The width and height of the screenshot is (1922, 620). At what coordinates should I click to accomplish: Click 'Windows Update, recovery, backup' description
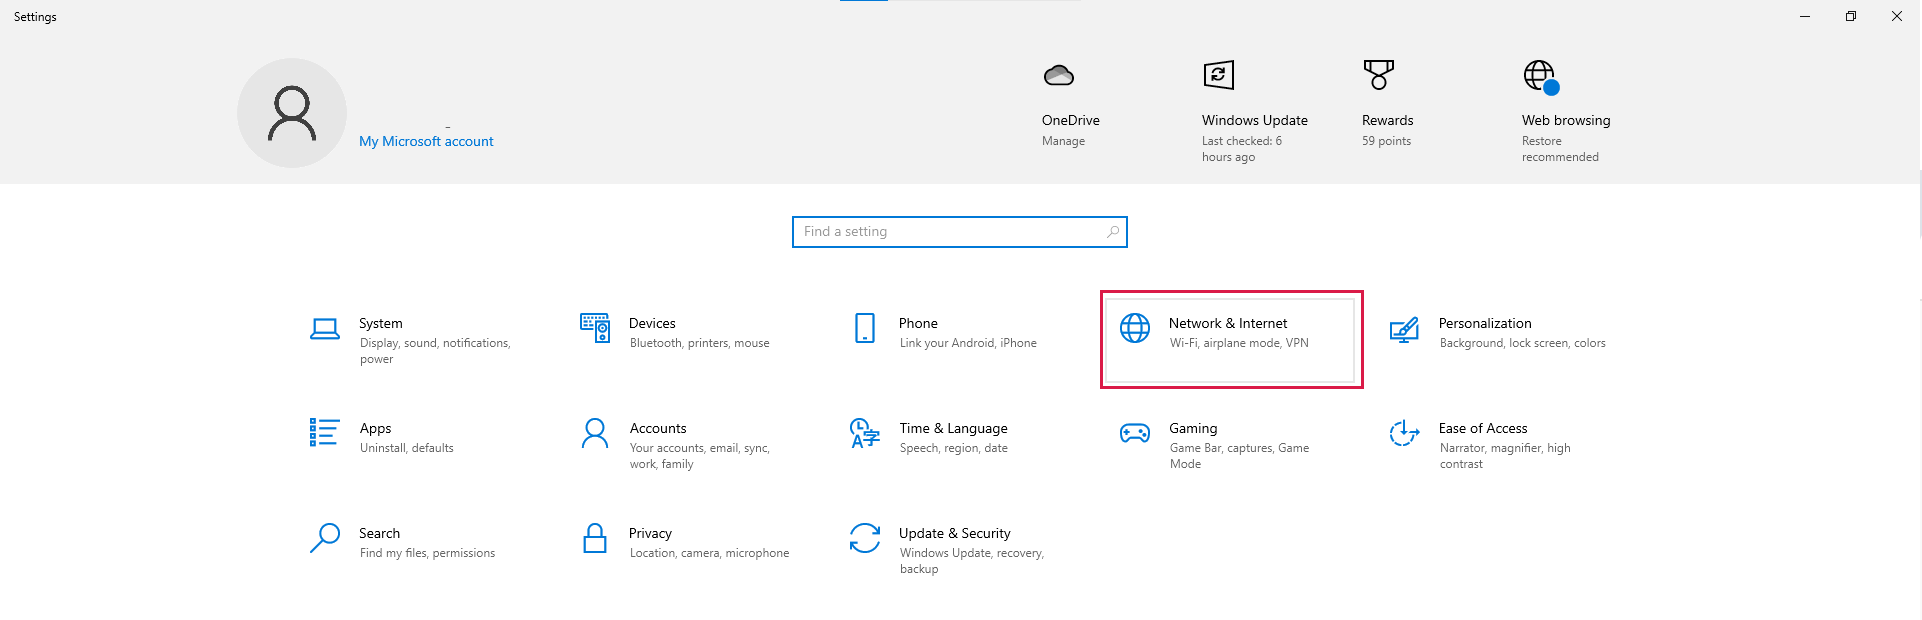971,561
